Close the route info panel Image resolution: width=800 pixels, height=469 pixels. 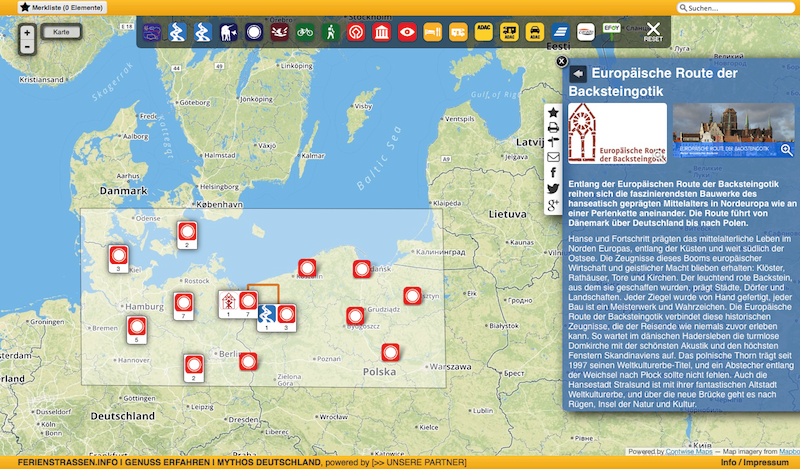[x=561, y=61]
